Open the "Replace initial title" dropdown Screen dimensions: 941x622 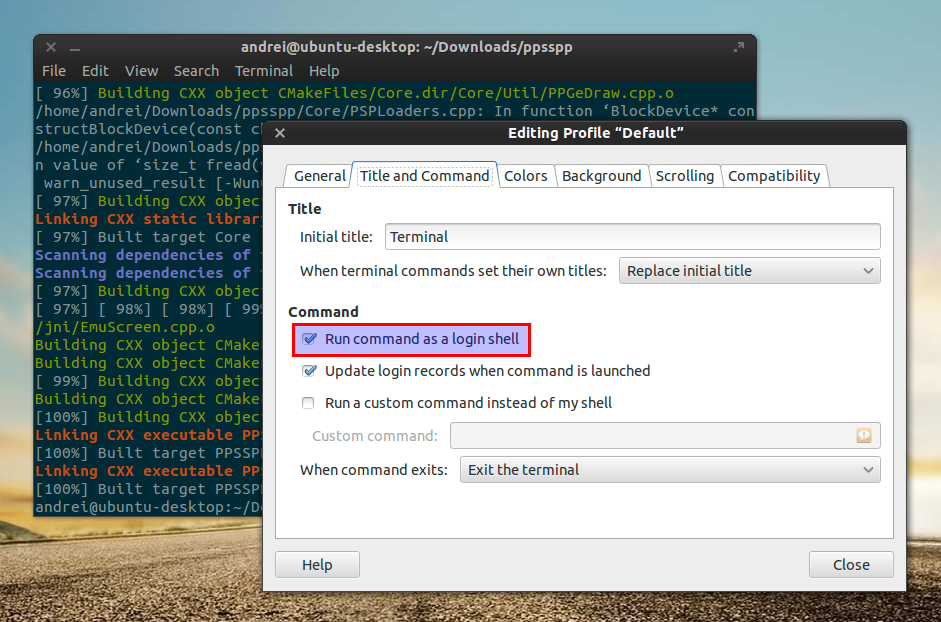click(x=750, y=270)
